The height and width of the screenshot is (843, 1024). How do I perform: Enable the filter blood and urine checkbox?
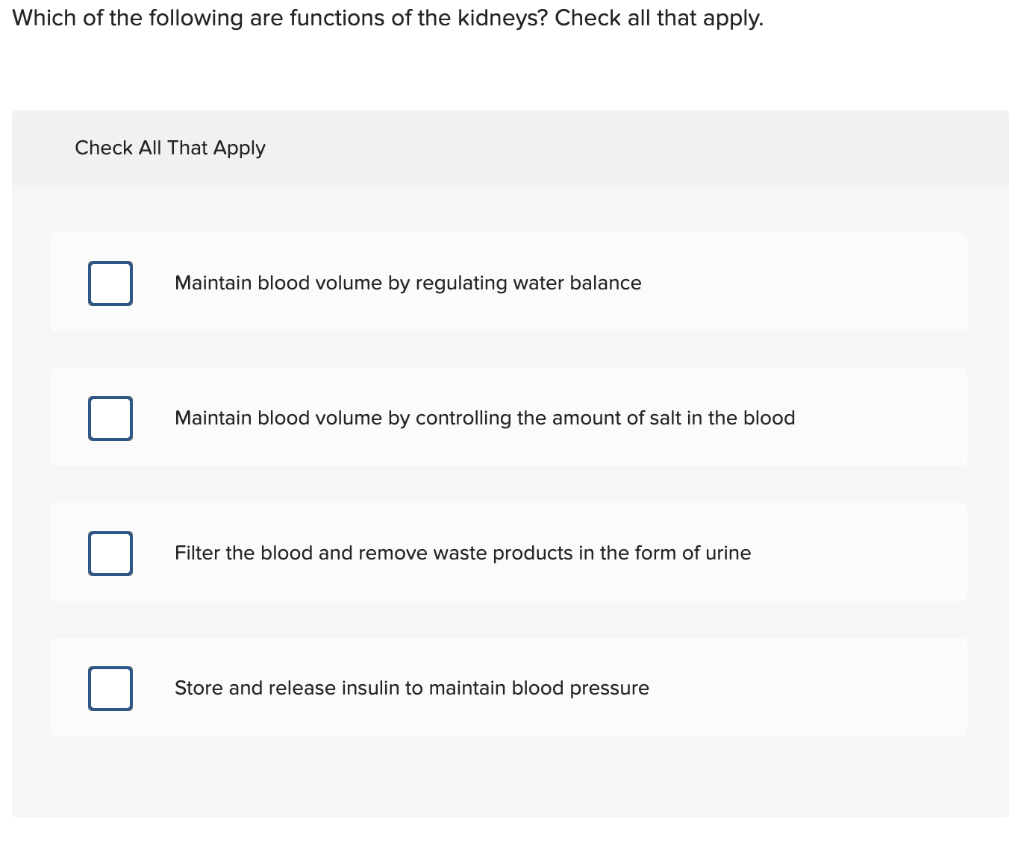pyautogui.click(x=110, y=553)
